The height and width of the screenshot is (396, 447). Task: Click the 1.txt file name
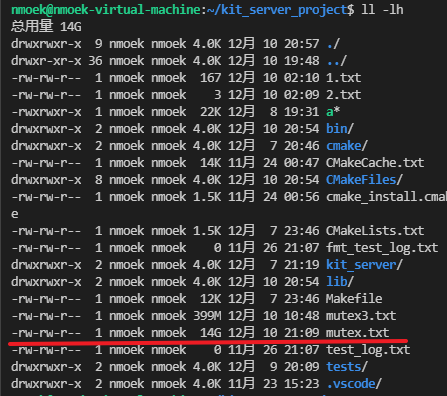click(343, 78)
